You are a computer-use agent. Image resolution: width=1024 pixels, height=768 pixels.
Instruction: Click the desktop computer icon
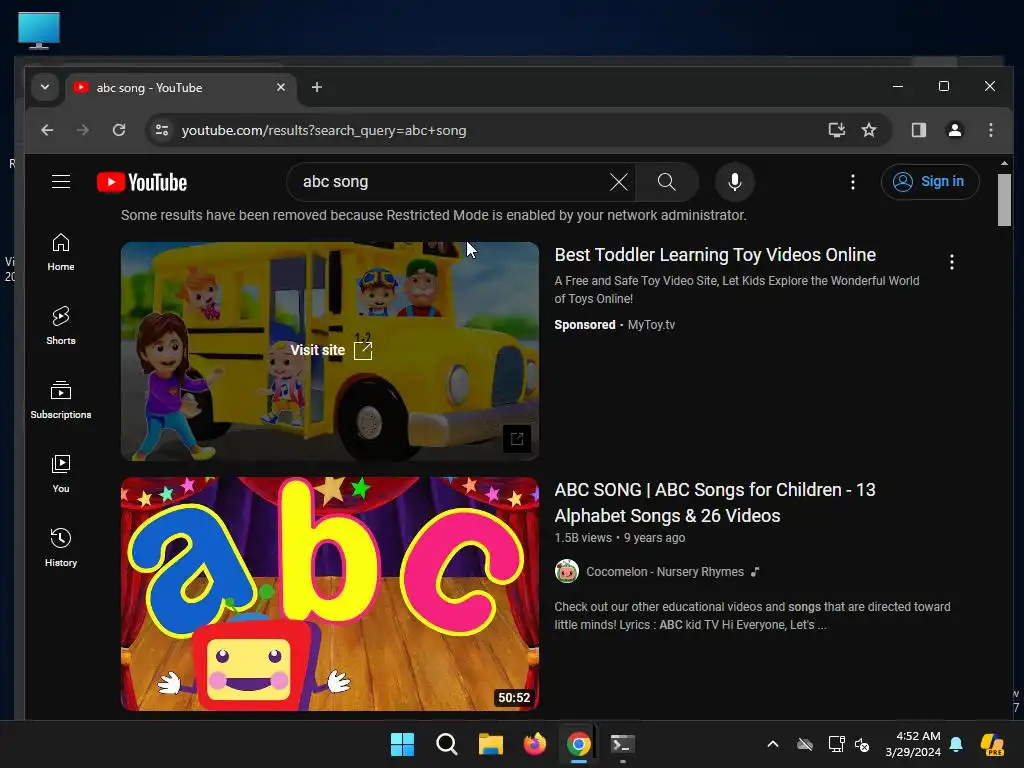coord(39,30)
